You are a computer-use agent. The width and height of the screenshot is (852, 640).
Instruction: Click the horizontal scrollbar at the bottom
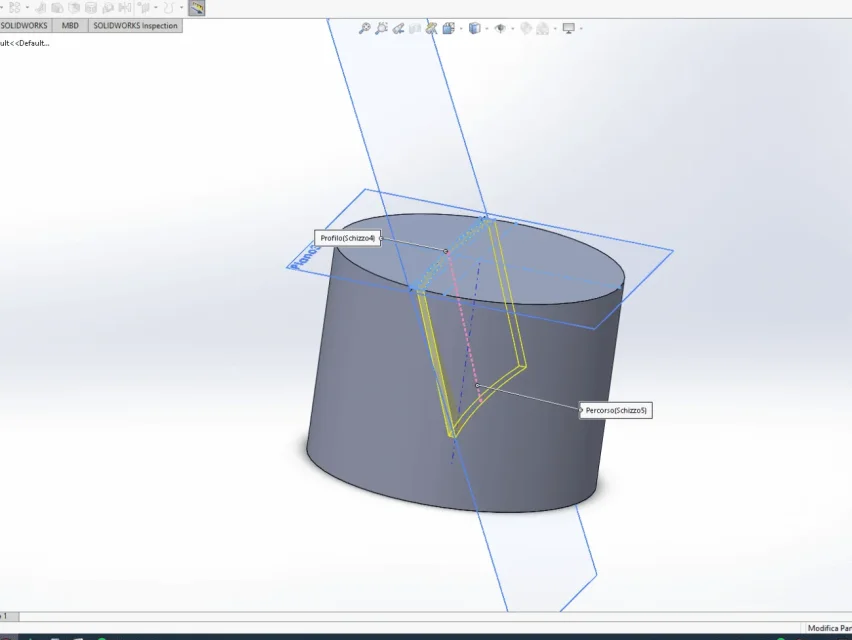(435, 617)
